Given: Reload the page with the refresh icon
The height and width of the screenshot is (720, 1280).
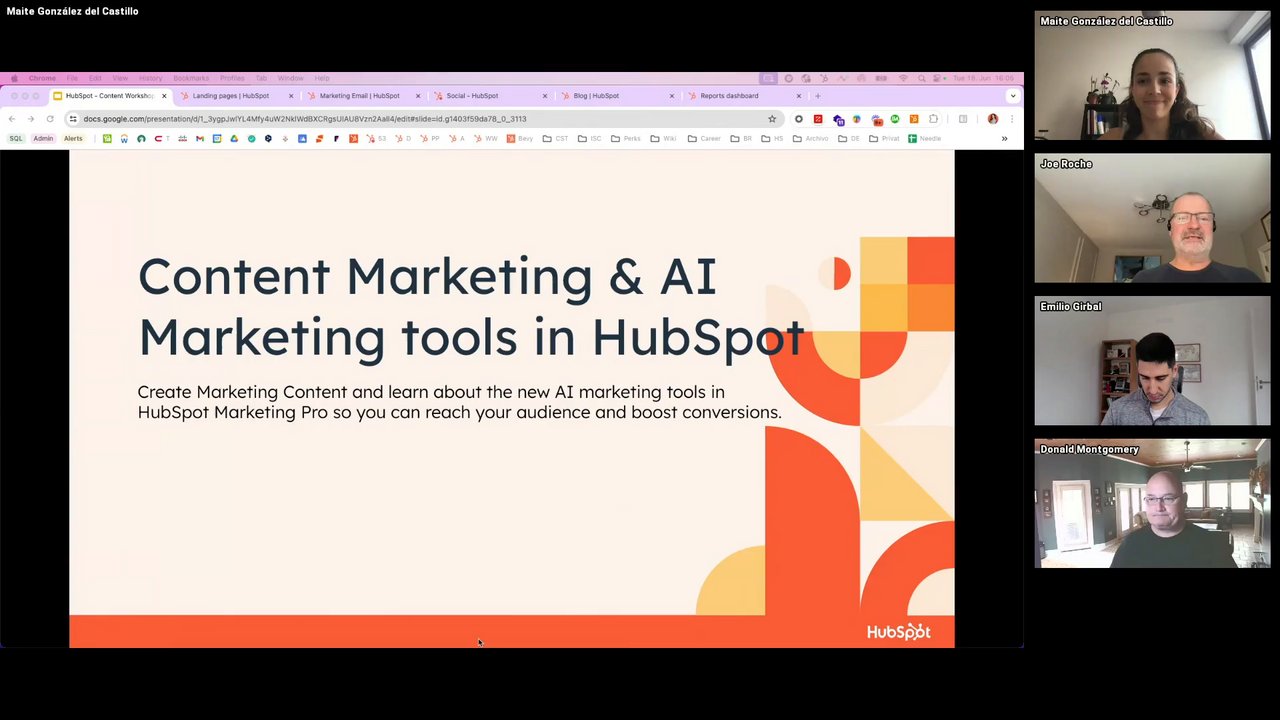Looking at the screenshot, I should click(x=49, y=119).
